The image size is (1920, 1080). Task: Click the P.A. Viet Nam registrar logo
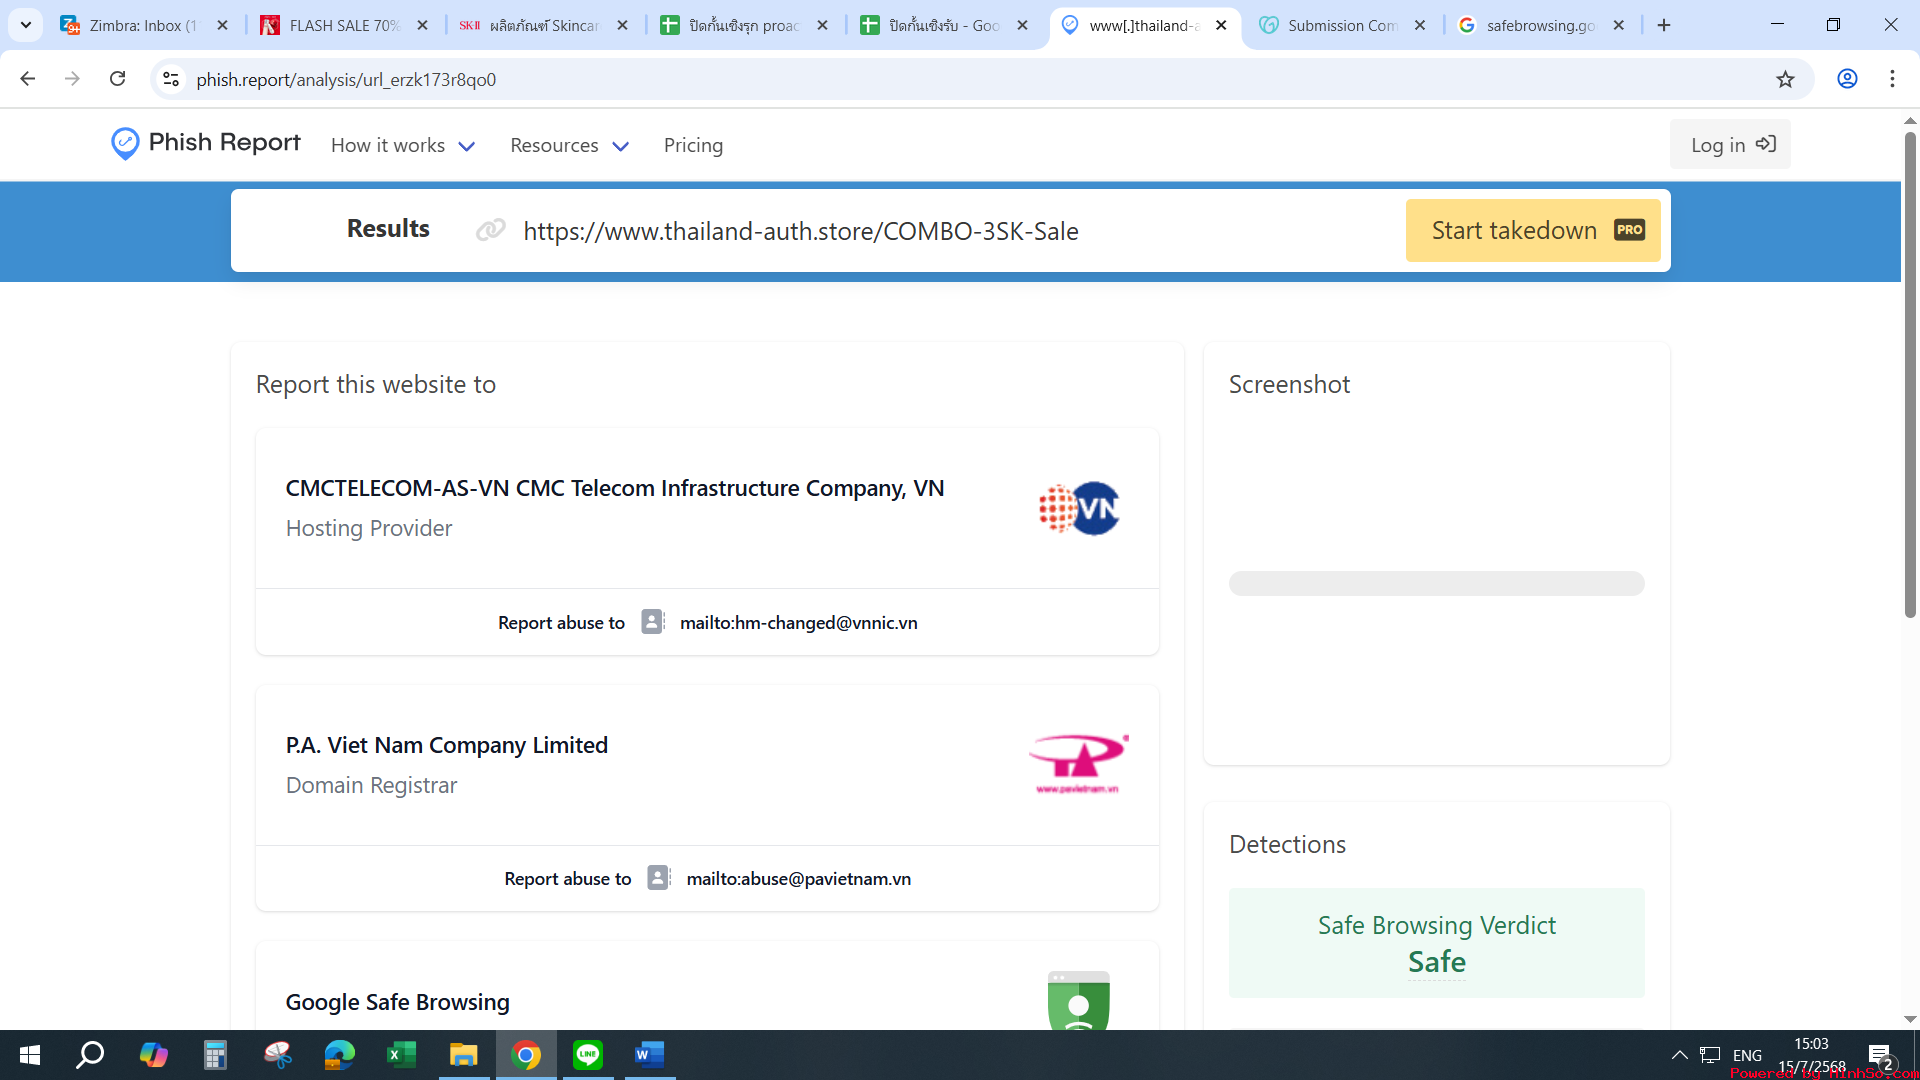click(1079, 764)
